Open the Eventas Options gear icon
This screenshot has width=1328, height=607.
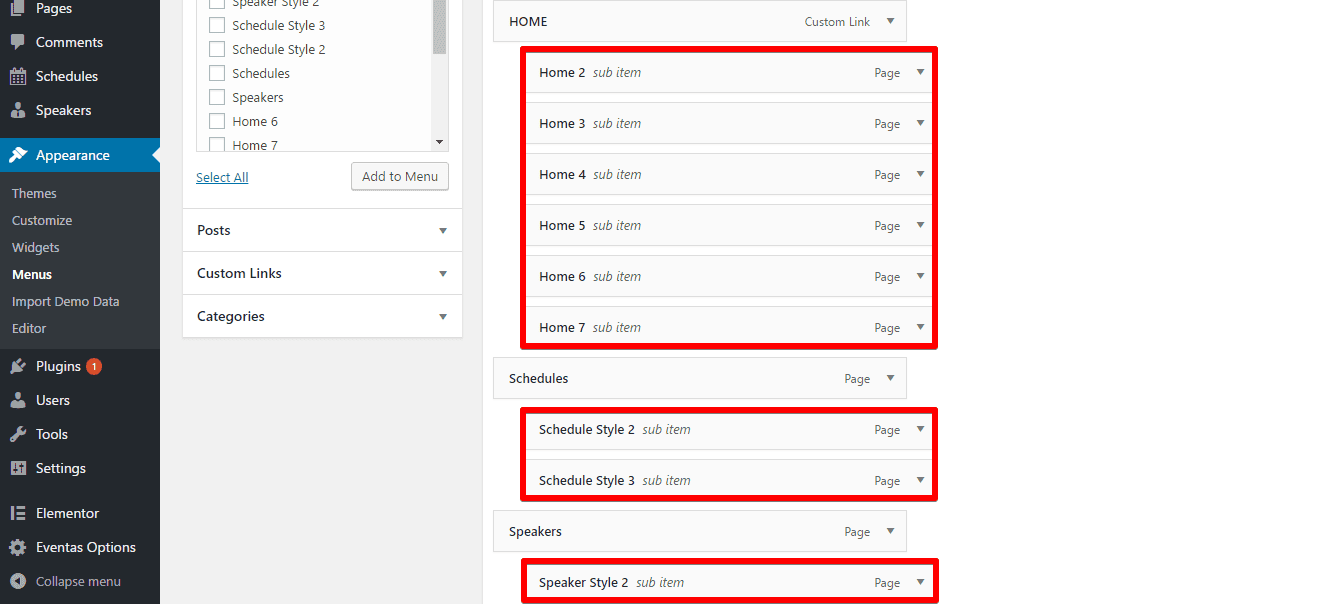16,547
